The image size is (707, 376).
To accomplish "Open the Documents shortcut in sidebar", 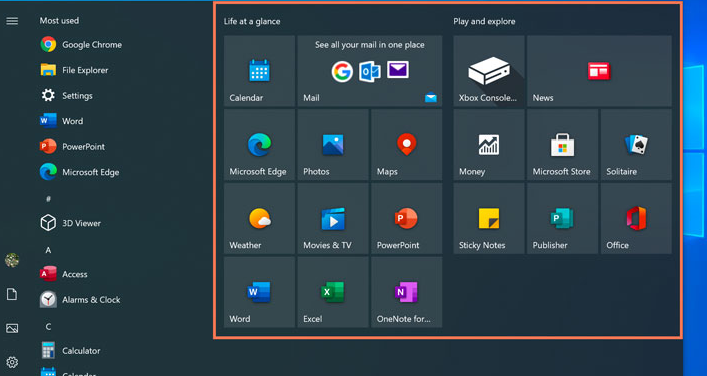I will [12, 294].
